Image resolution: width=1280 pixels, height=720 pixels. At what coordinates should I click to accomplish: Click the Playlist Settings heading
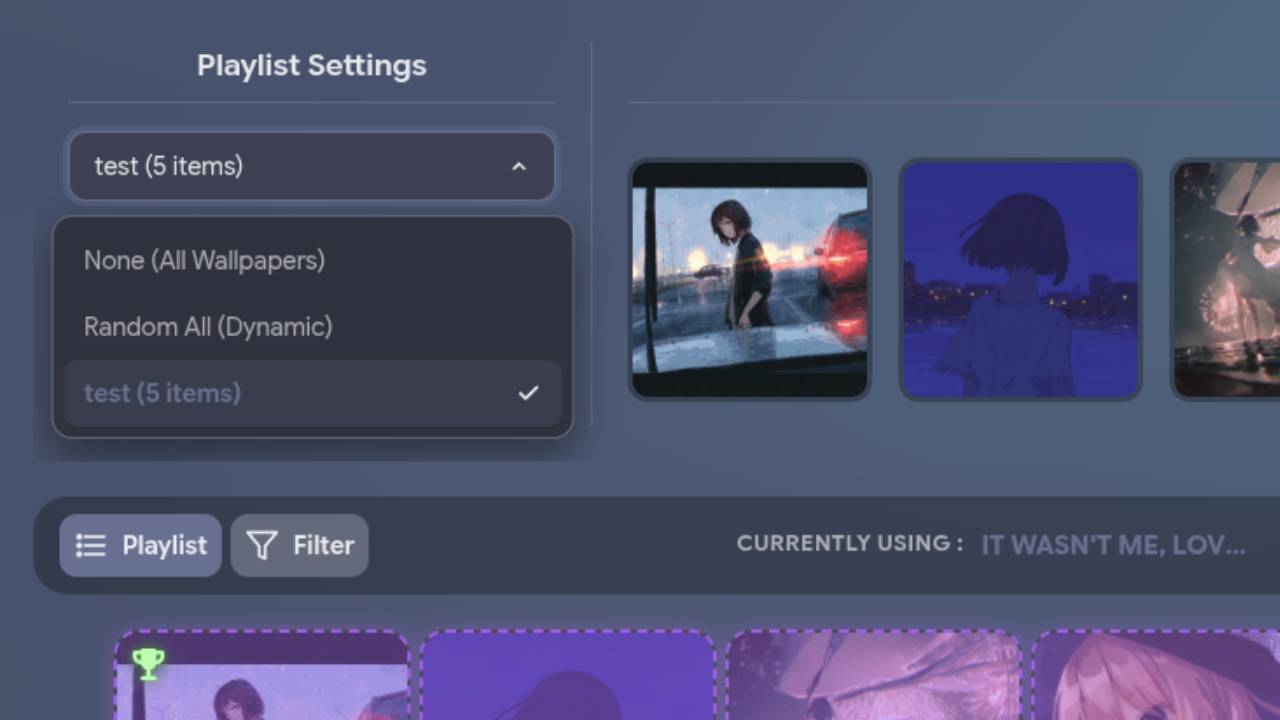click(312, 66)
